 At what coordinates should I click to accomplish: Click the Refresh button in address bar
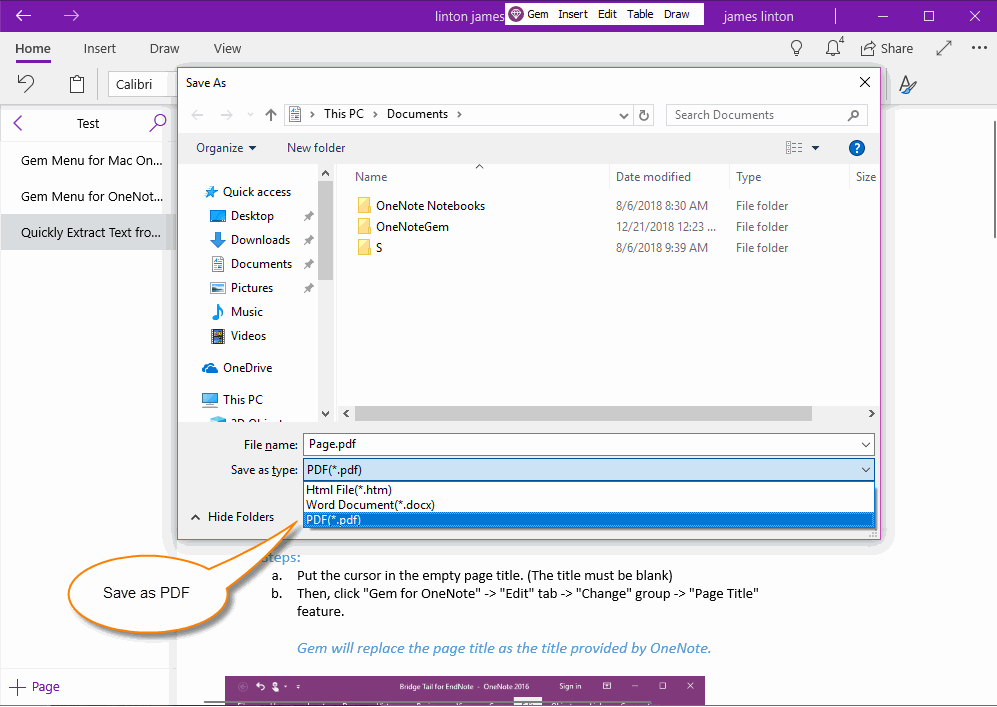click(643, 115)
